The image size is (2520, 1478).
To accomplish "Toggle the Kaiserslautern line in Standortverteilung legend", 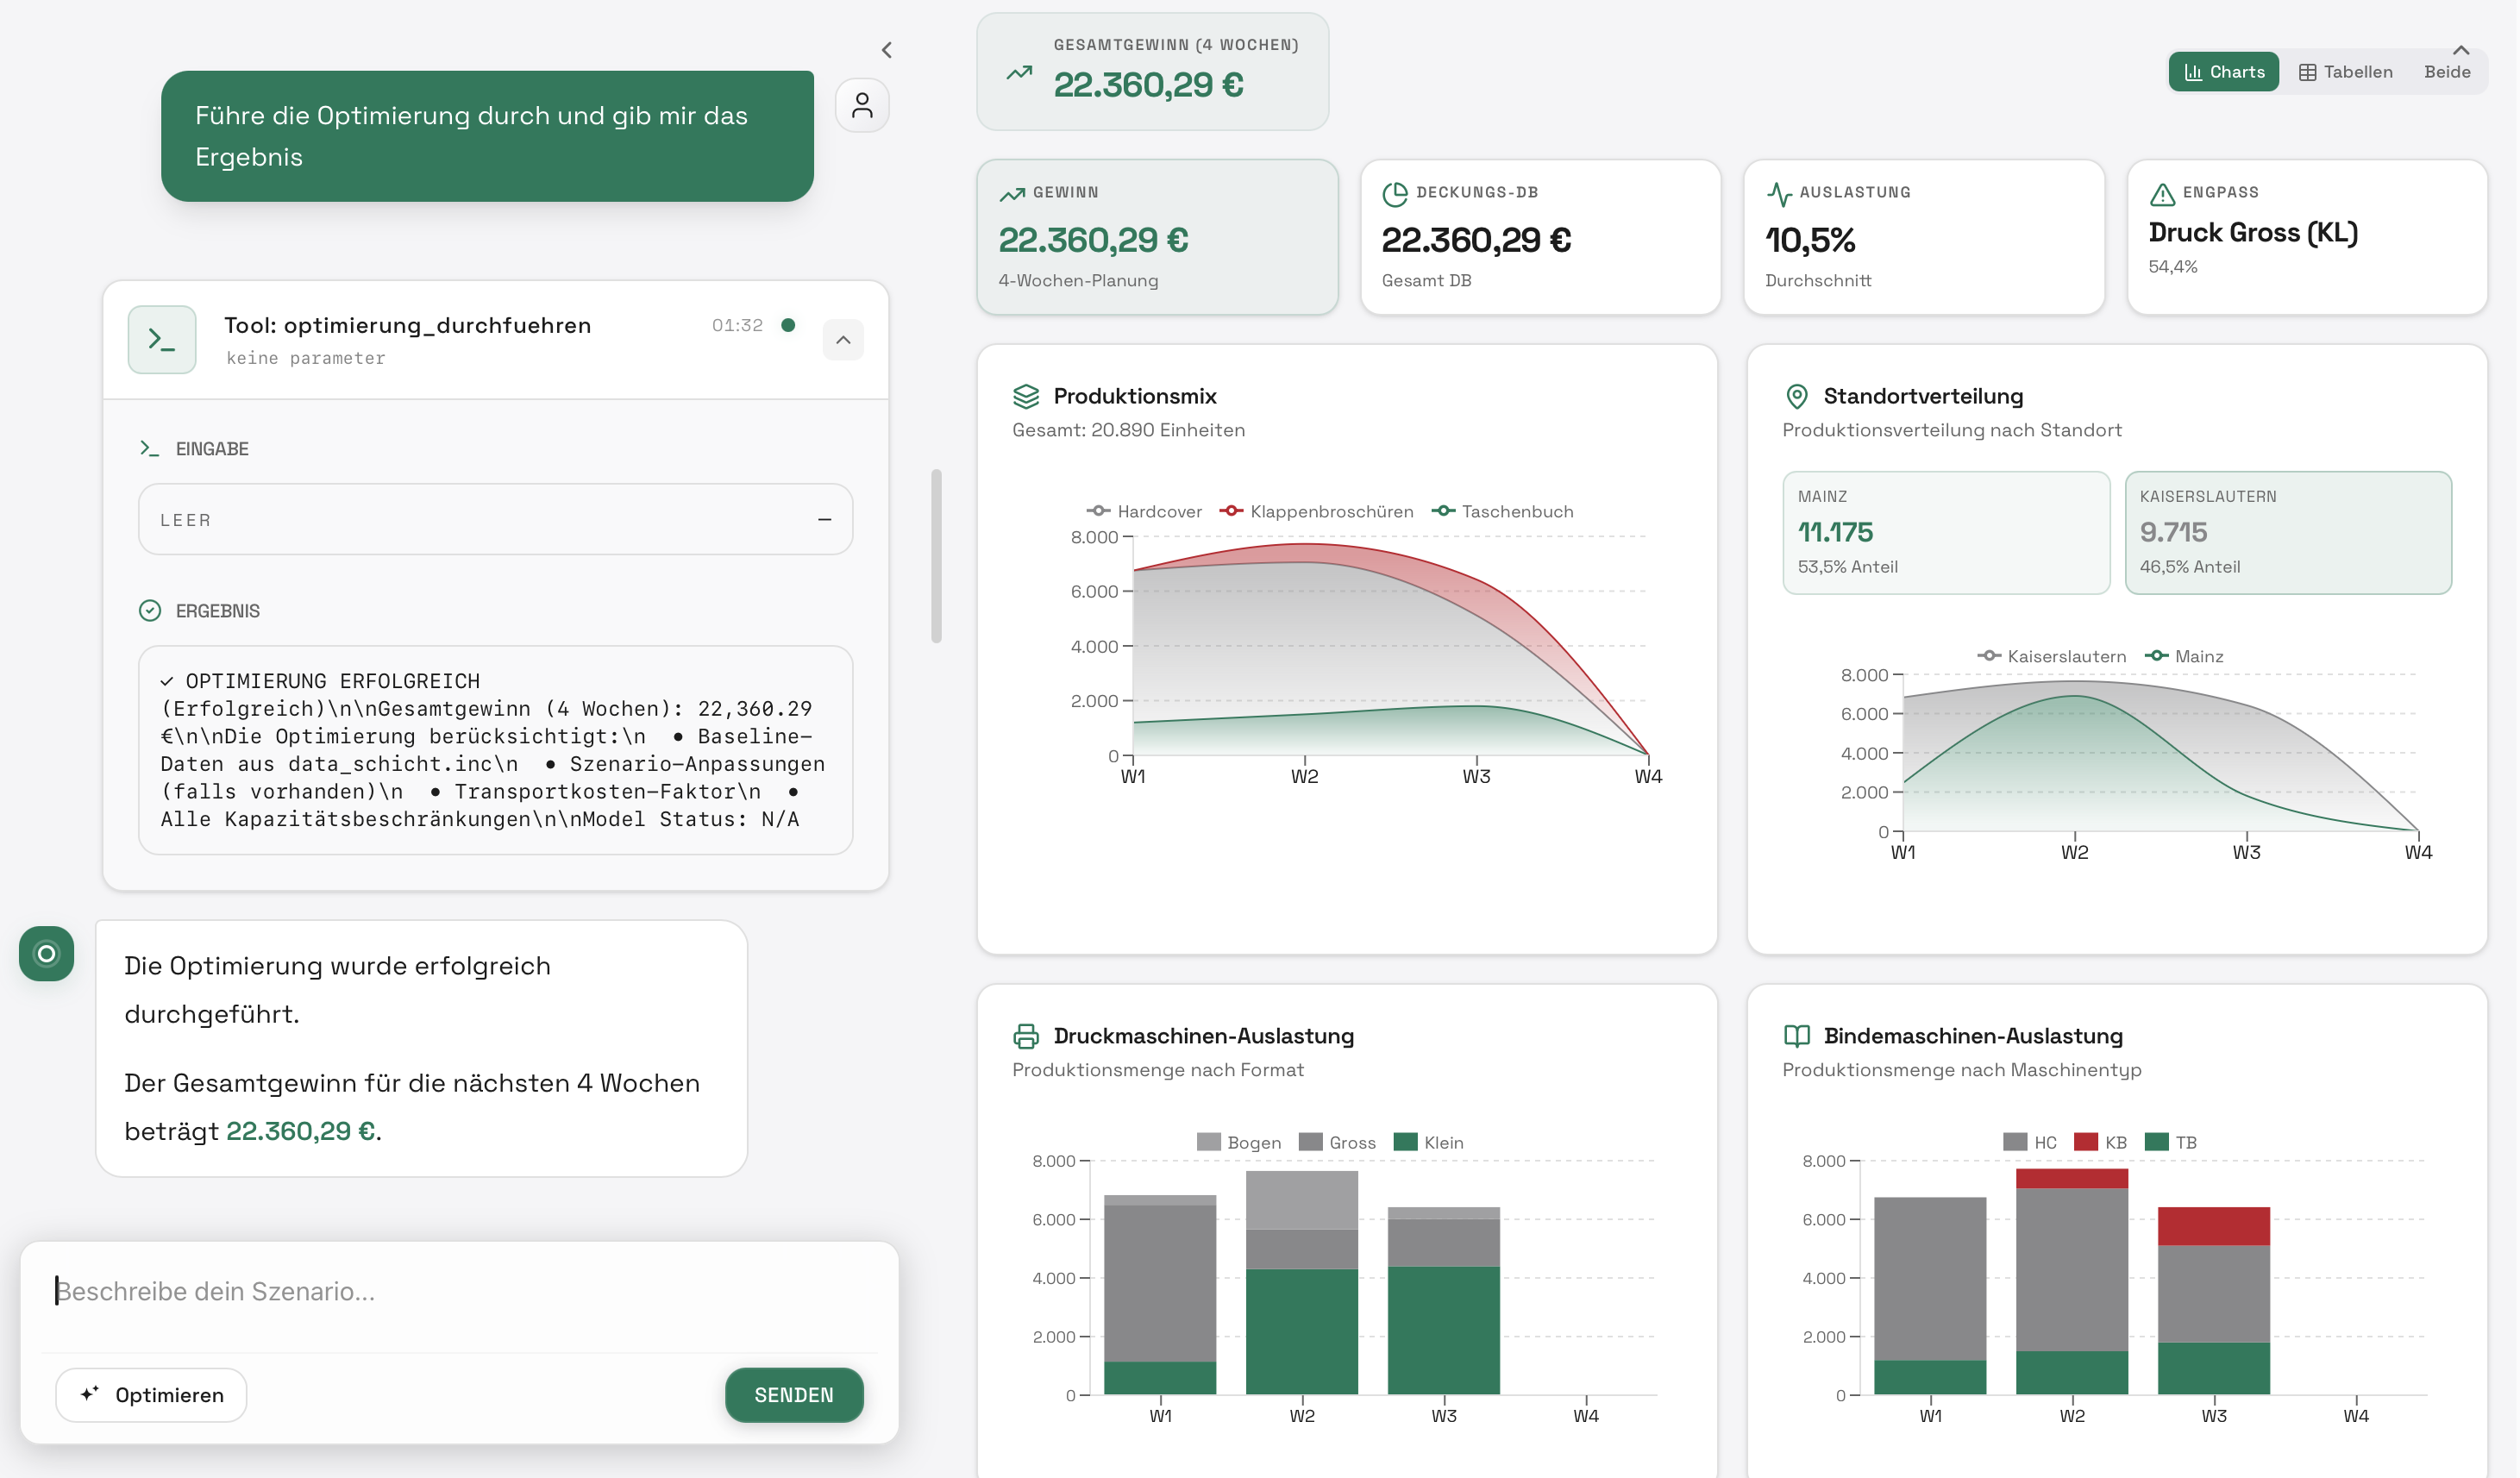I will pos(2051,655).
